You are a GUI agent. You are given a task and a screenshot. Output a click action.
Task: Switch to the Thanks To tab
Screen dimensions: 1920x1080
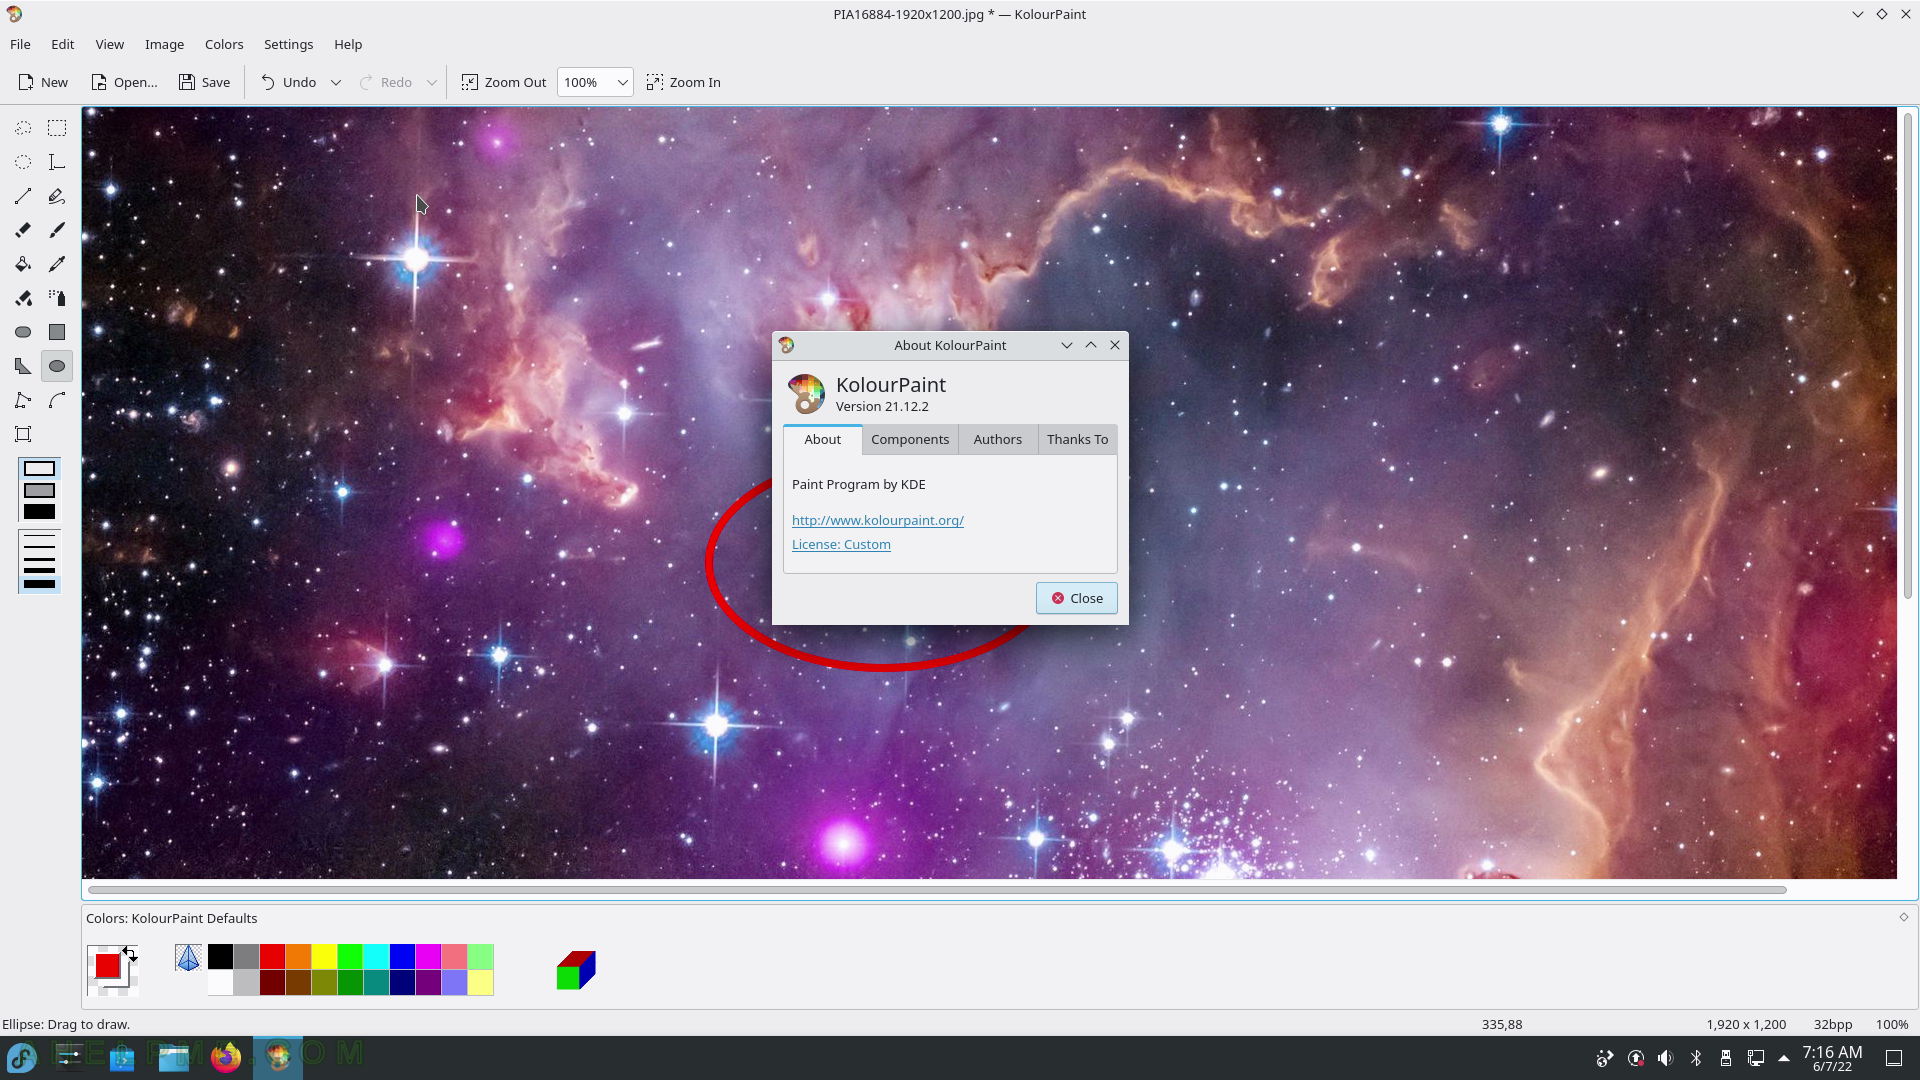point(1077,439)
